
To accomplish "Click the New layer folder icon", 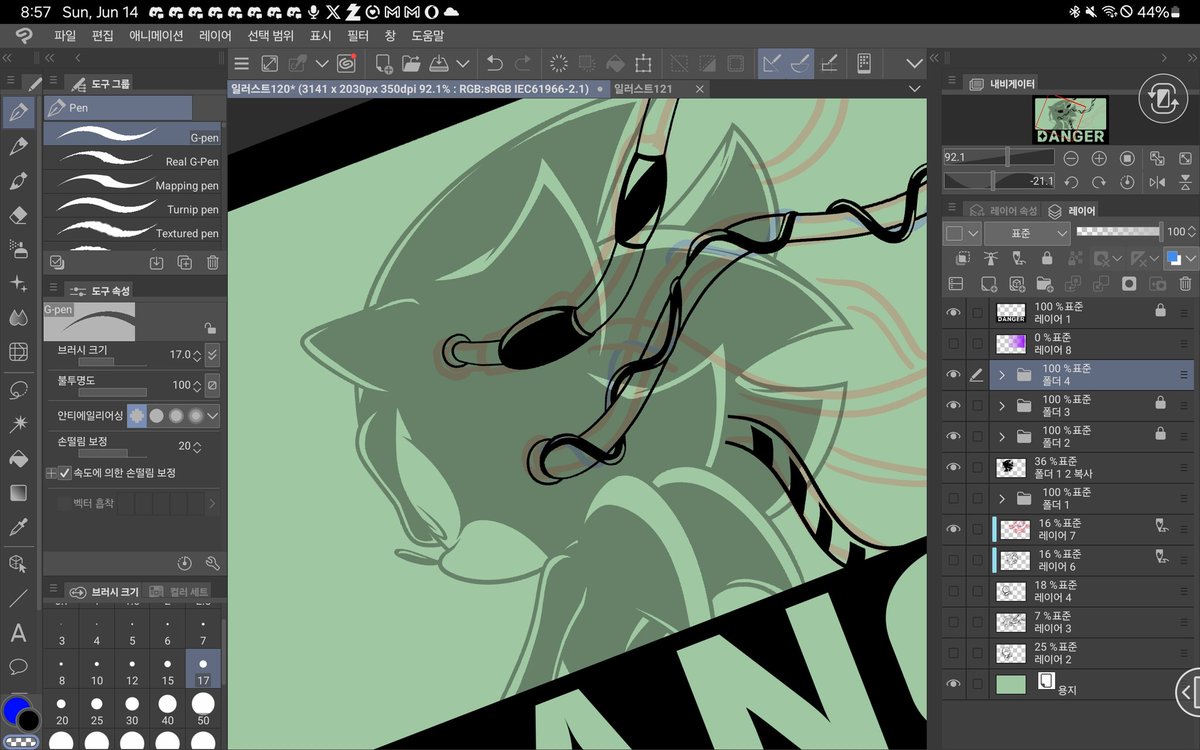I will (x=1044, y=284).
